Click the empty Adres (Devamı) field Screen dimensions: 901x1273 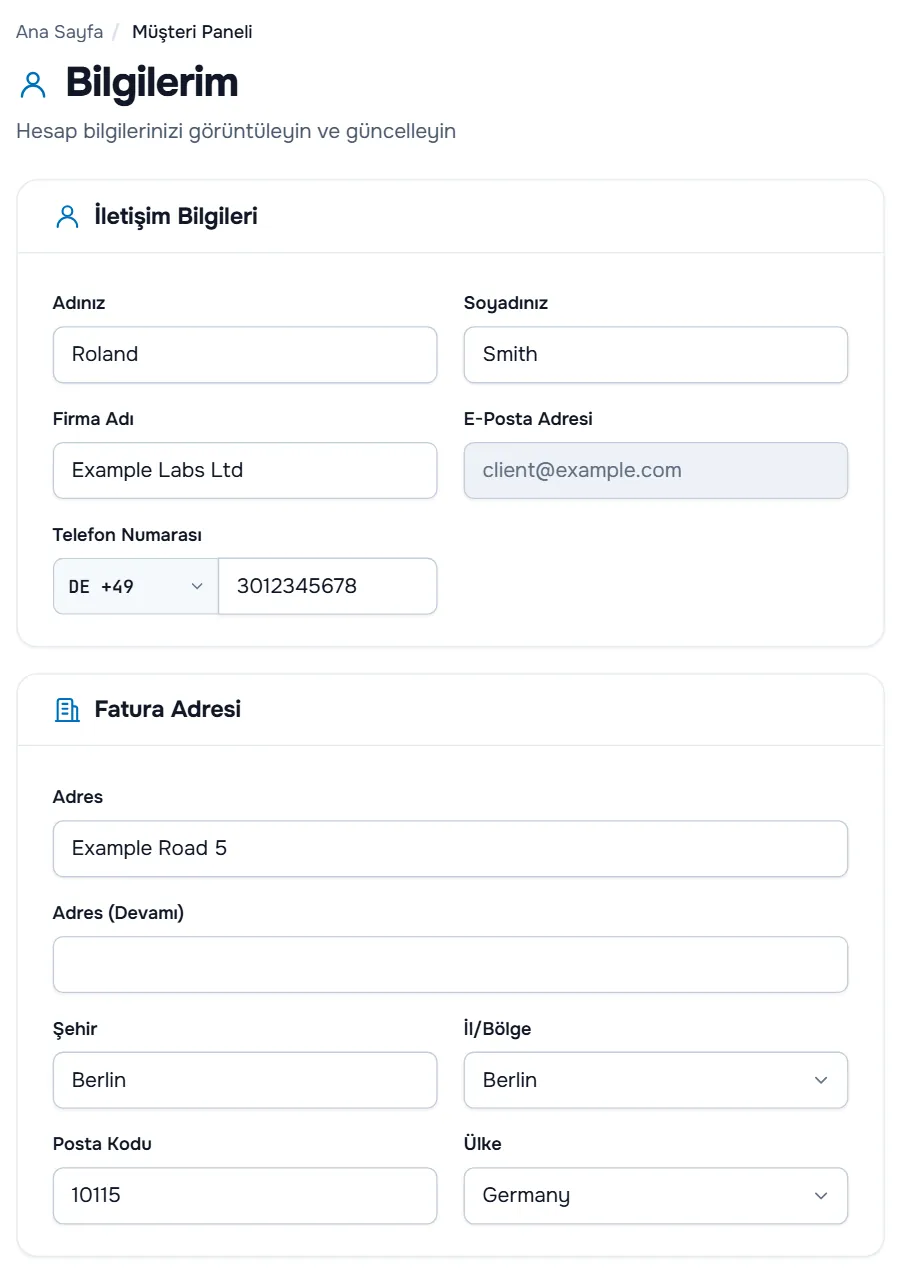(450, 965)
